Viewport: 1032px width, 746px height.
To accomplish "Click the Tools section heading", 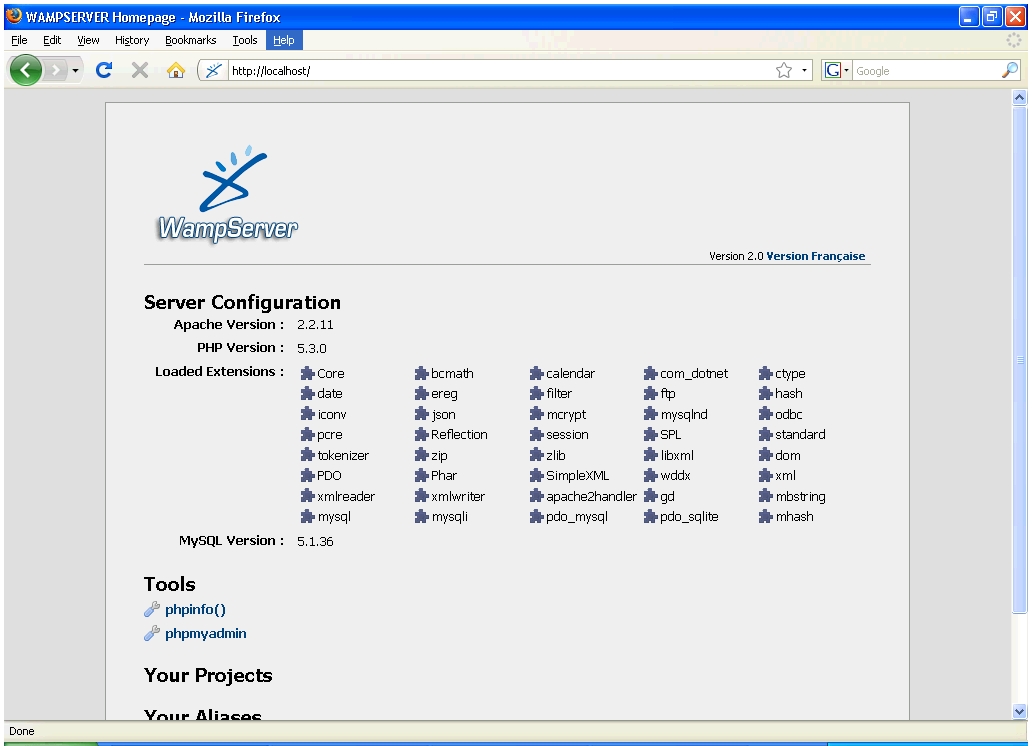I will pos(170,584).
